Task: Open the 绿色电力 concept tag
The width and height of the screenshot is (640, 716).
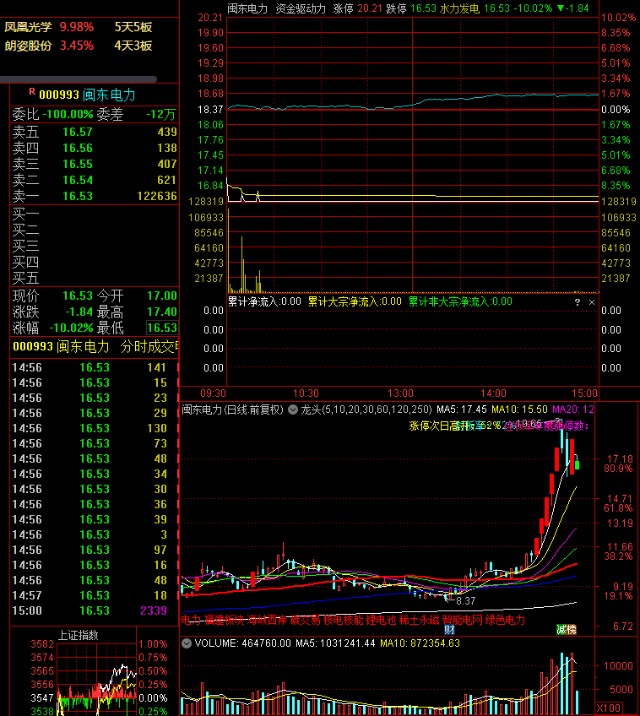Action: (505, 620)
